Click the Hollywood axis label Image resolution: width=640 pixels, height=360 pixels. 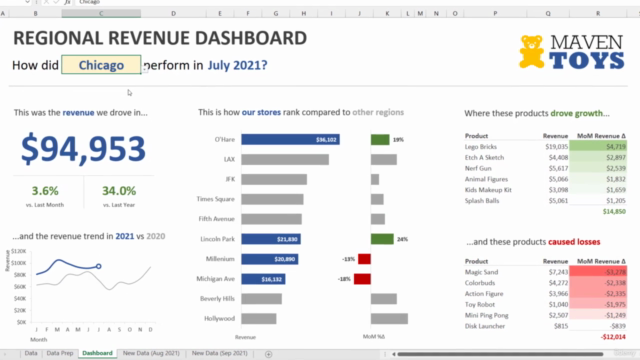[220, 318]
